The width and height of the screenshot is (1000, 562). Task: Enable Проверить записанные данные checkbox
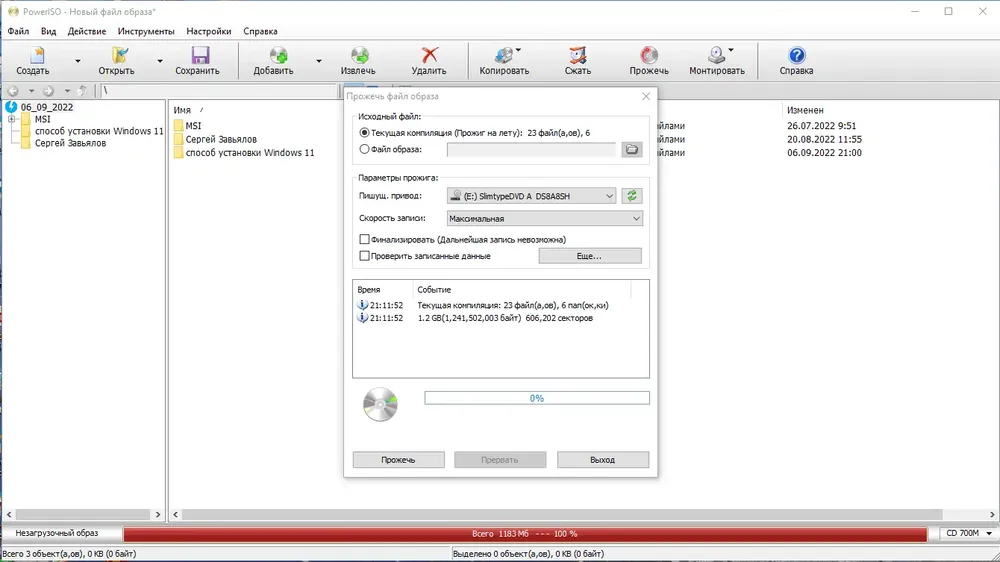click(x=364, y=256)
